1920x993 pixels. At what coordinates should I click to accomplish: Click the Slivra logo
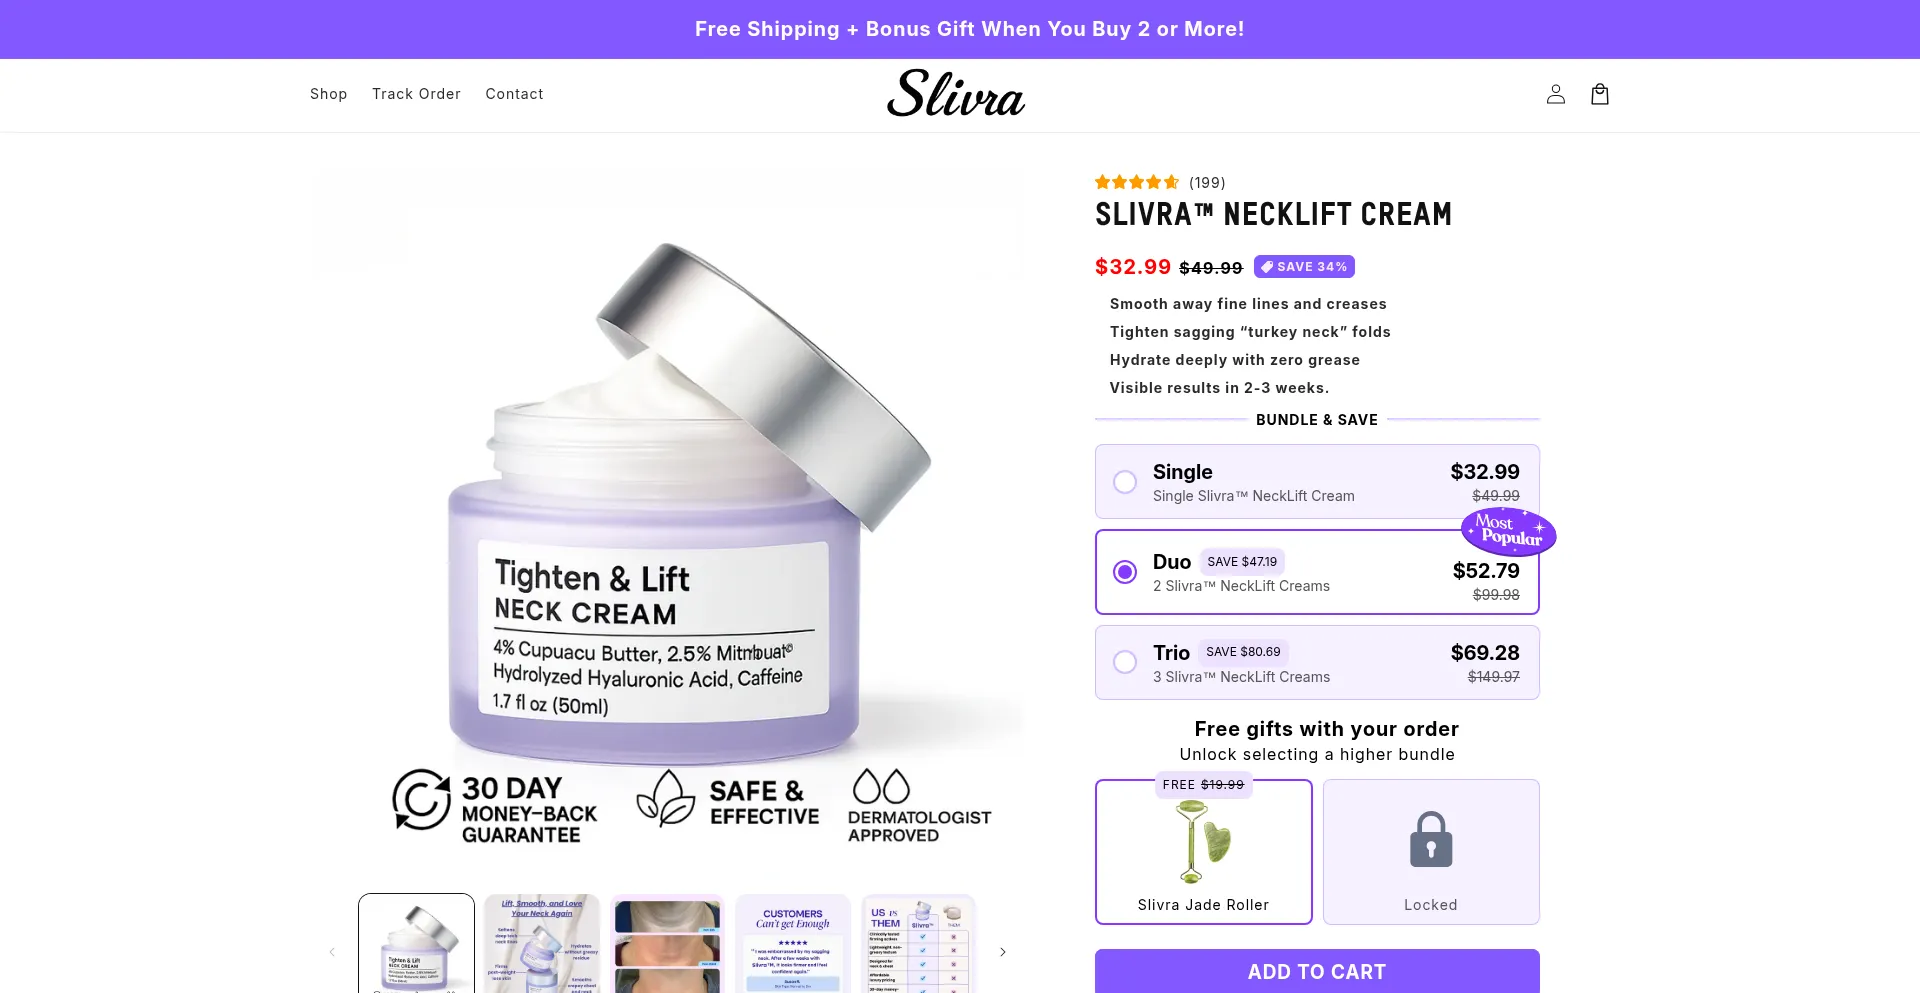click(x=956, y=94)
